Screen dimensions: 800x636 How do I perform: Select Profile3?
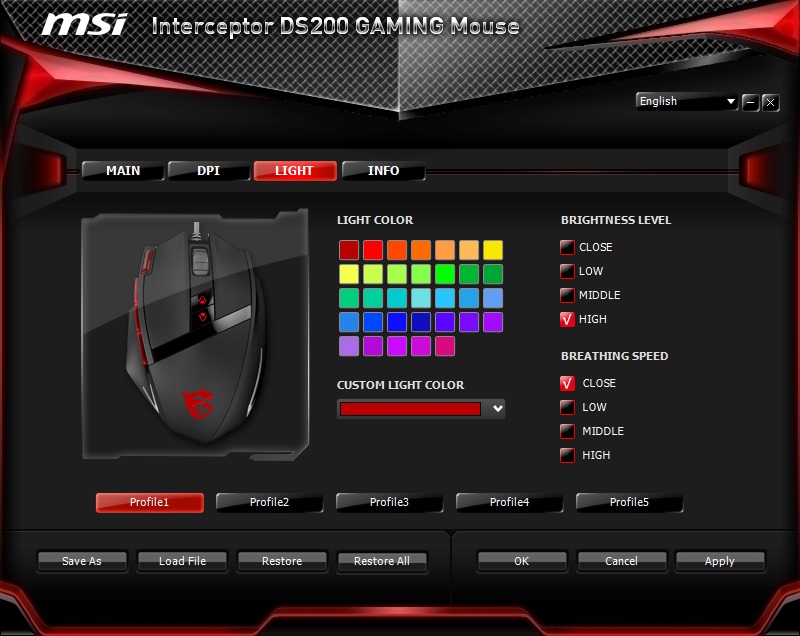(x=389, y=502)
